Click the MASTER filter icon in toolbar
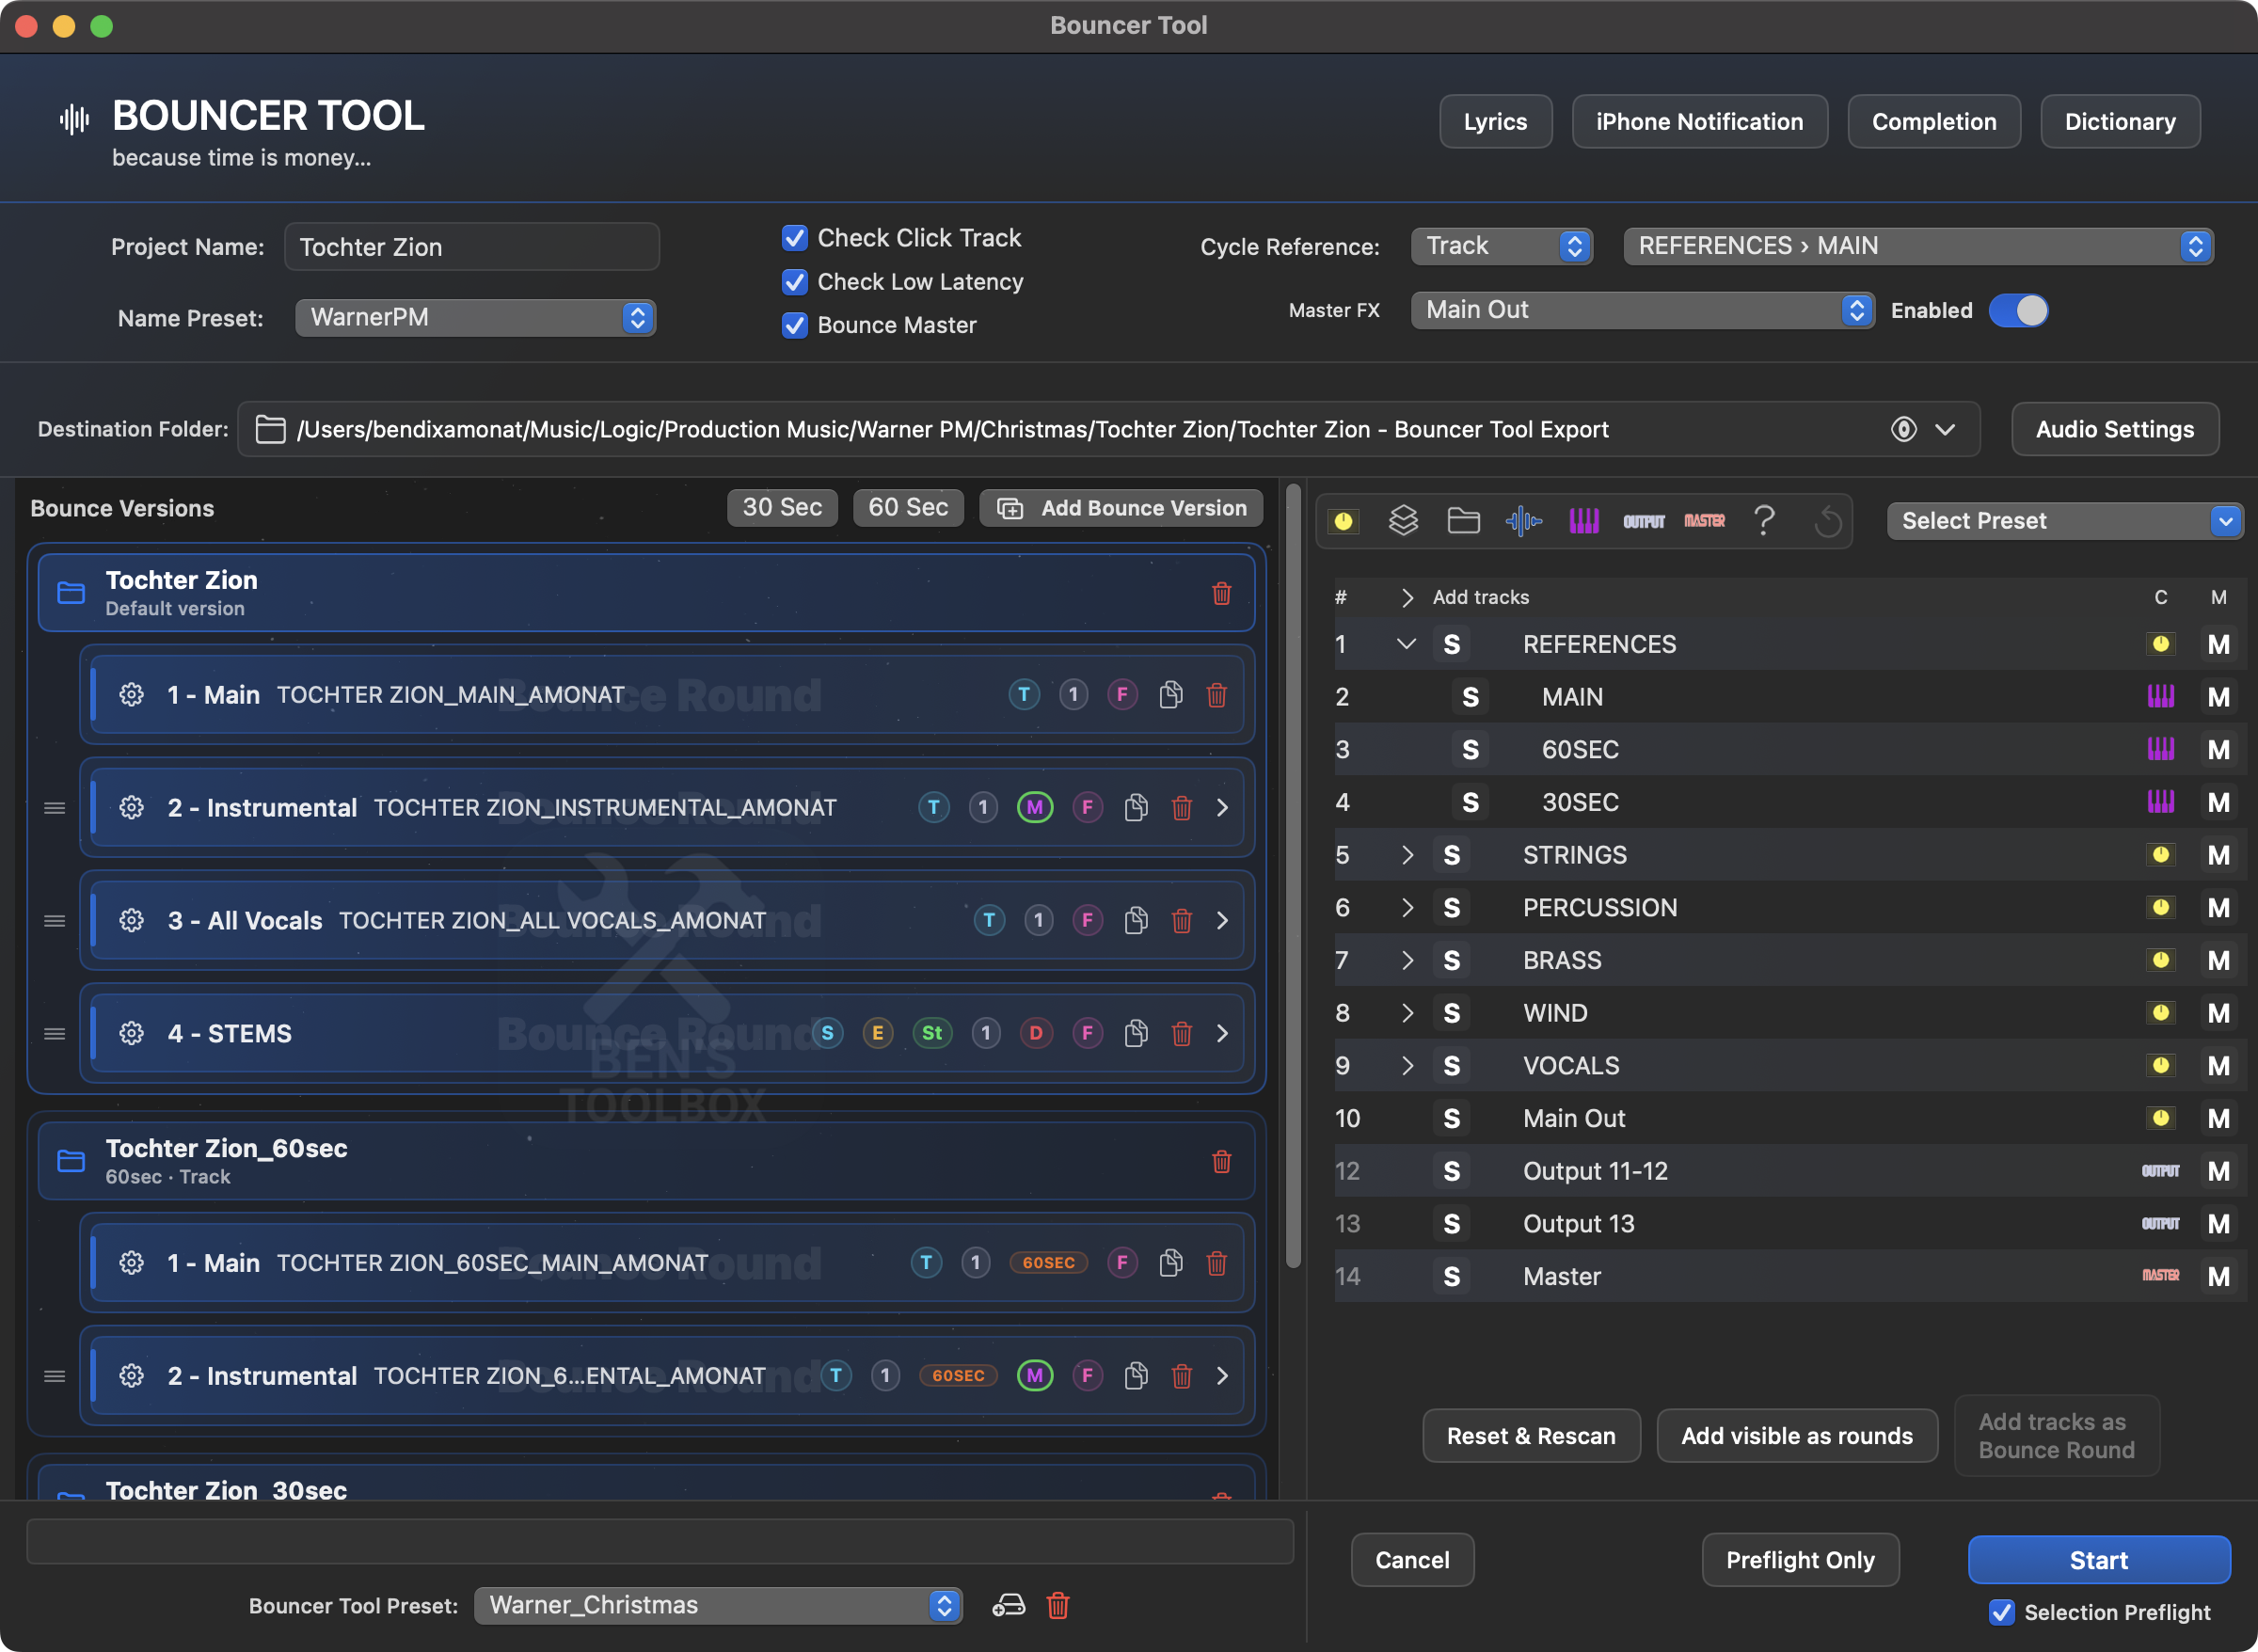This screenshot has width=2258, height=1652. pos(1704,521)
